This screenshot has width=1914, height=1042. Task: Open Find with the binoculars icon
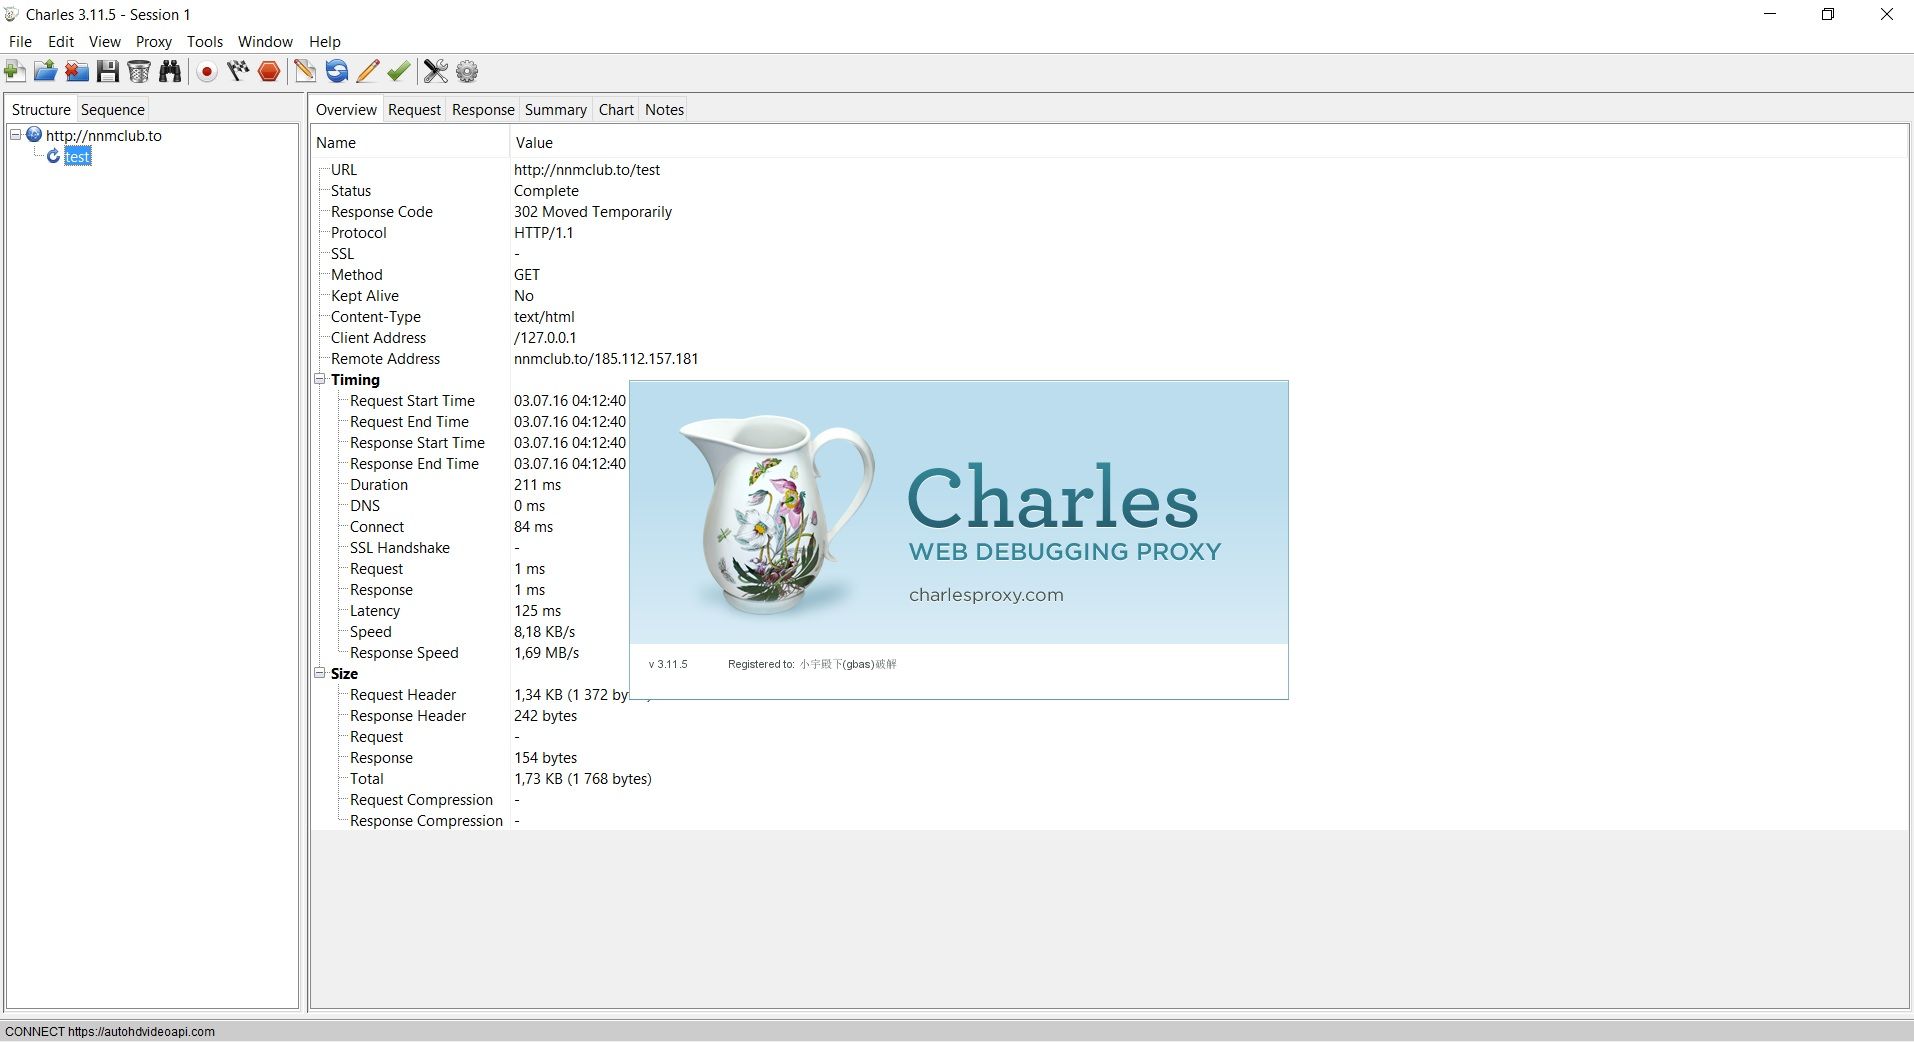(170, 71)
